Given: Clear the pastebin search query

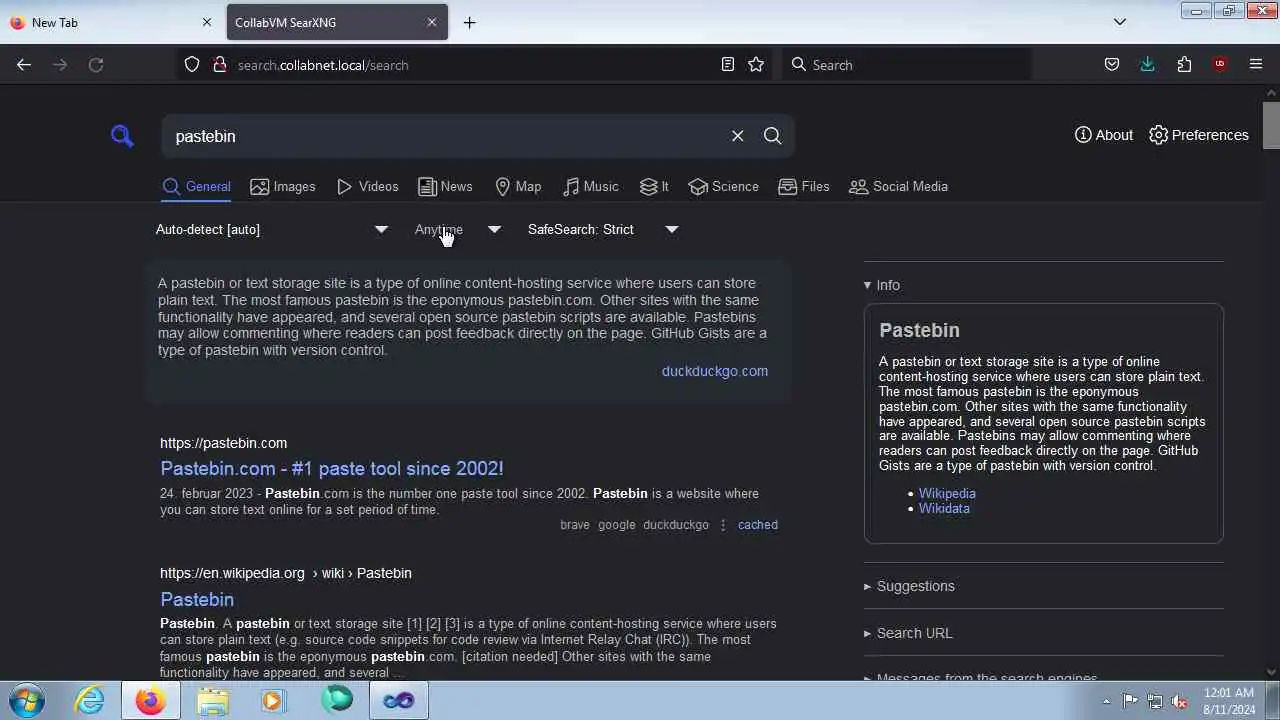Looking at the screenshot, I should click(737, 136).
